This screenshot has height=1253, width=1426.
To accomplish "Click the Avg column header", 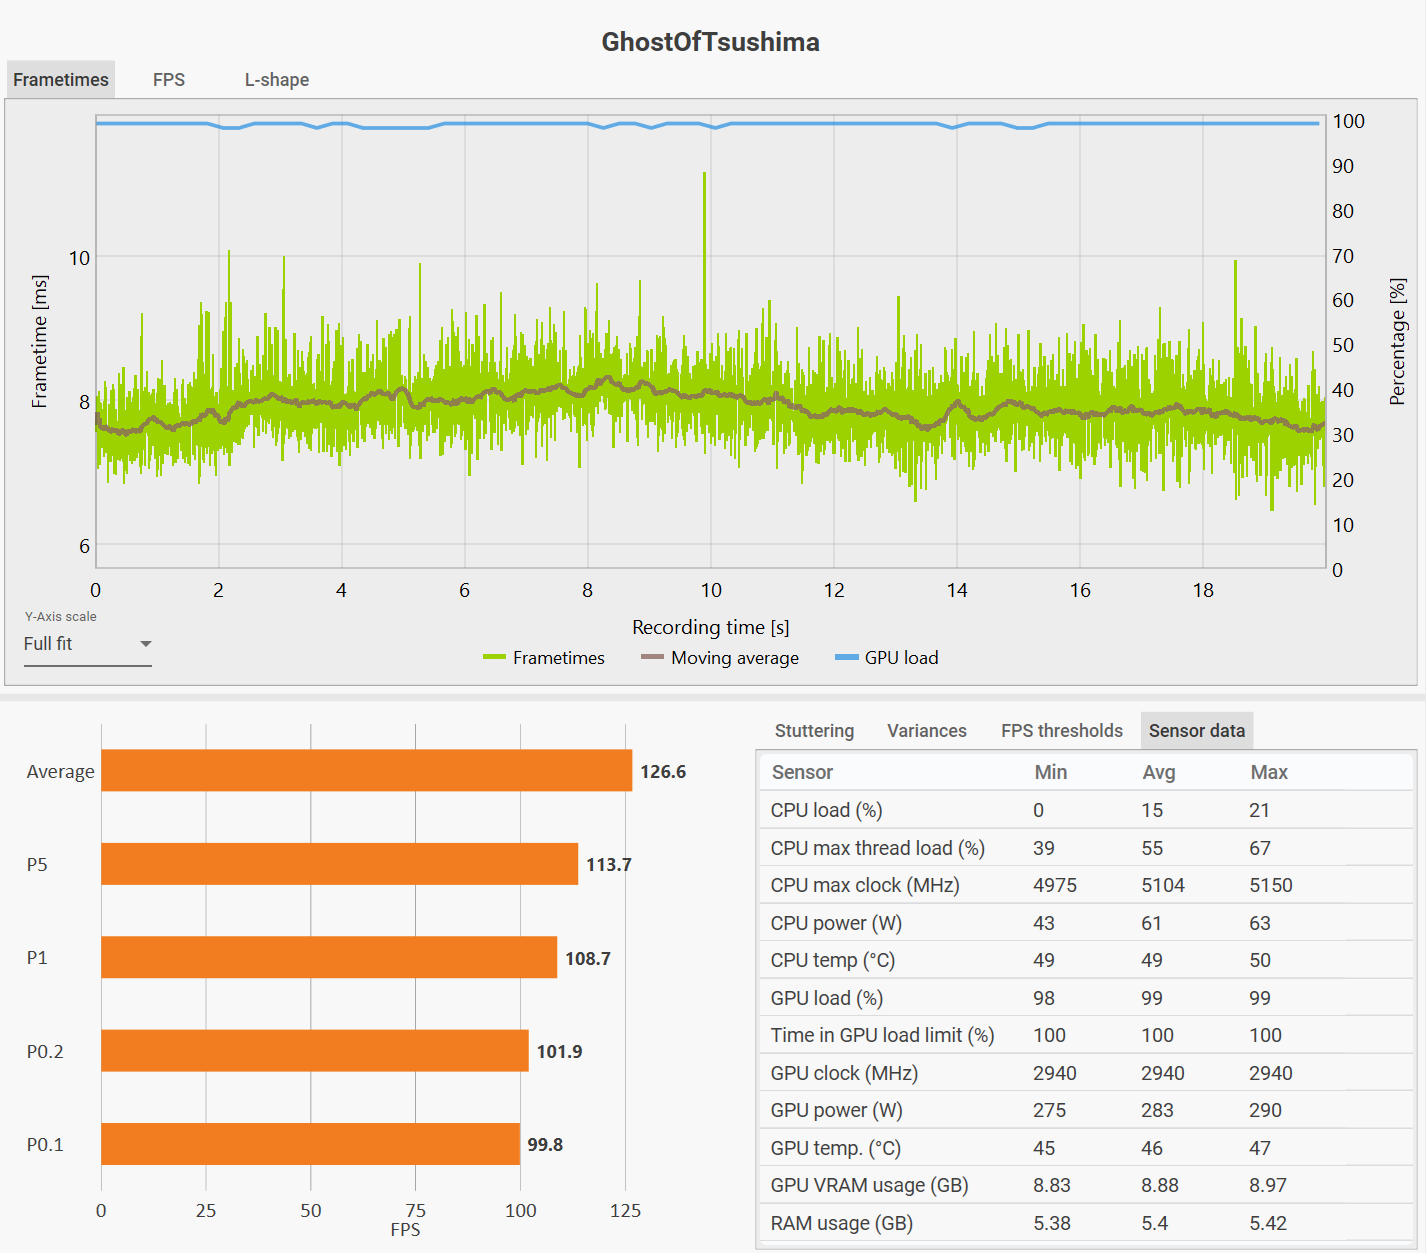I will (1159, 772).
